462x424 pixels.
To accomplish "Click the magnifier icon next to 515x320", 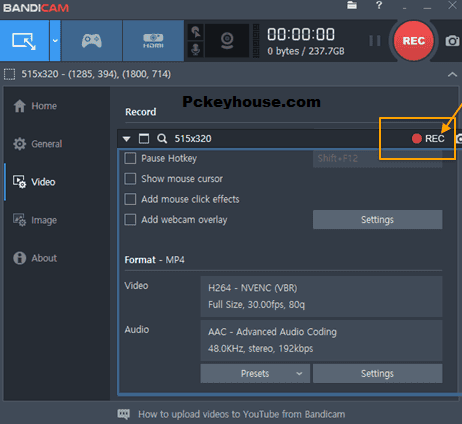I will coord(162,138).
